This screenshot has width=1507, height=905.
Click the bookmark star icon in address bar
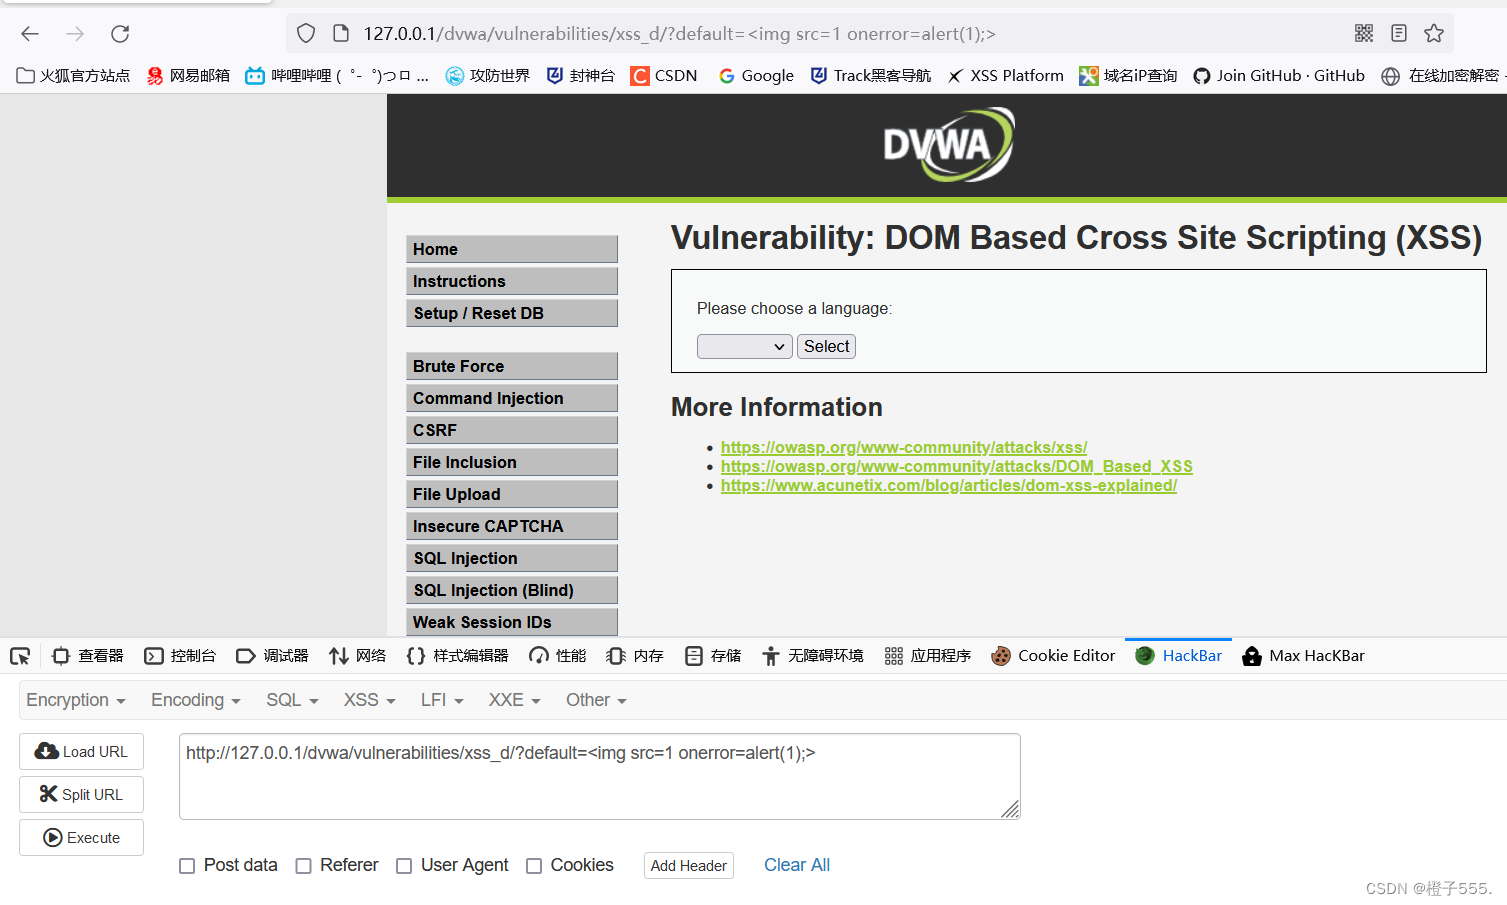point(1434,34)
